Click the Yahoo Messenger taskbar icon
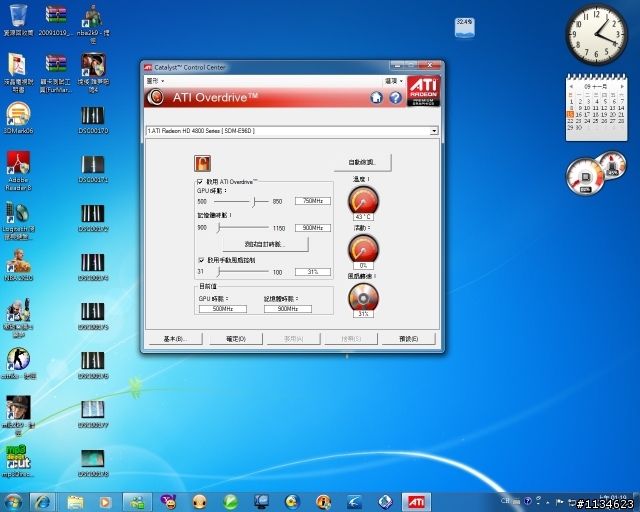This screenshot has height=512, width=640. (x=168, y=502)
